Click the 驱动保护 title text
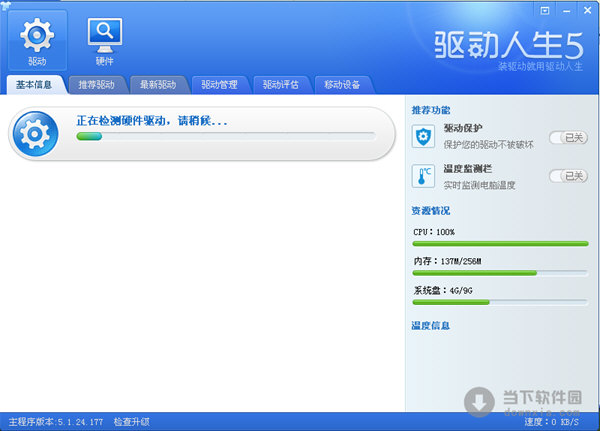Viewport: 600px width, 431px height. click(x=463, y=128)
